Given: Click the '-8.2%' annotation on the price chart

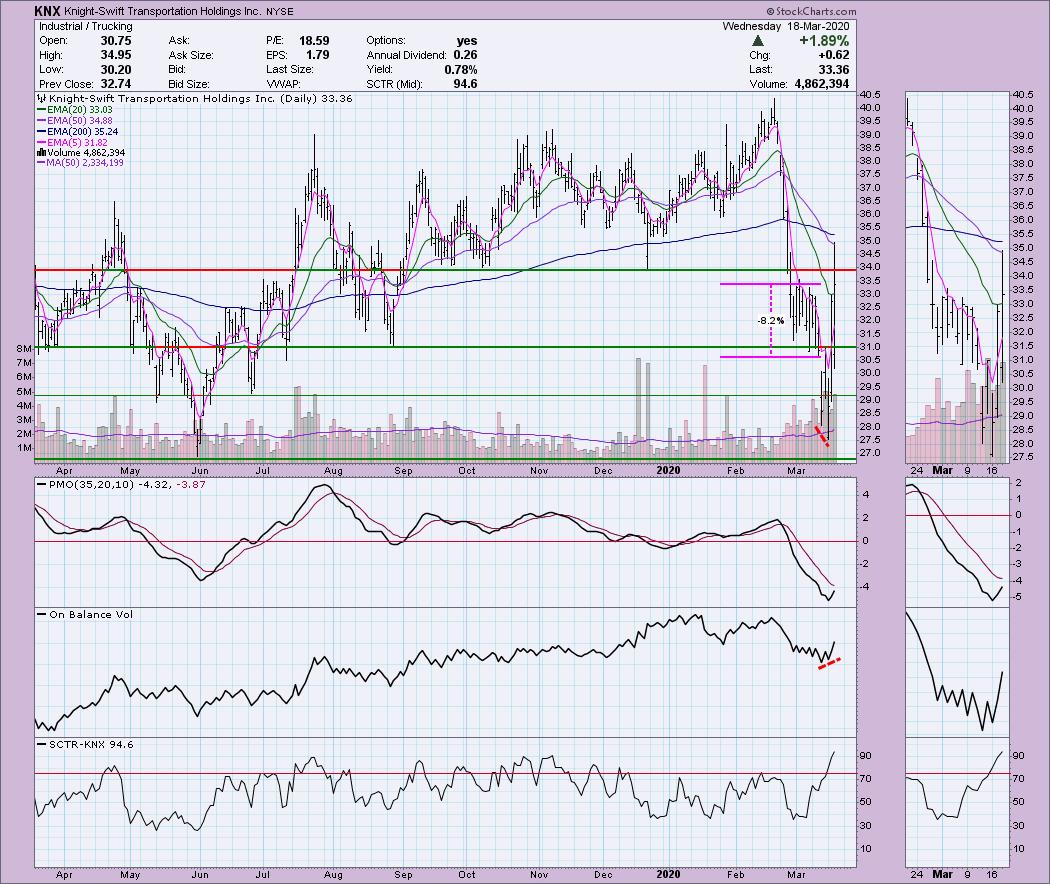Looking at the screenshot, I should tap(770, 321).
